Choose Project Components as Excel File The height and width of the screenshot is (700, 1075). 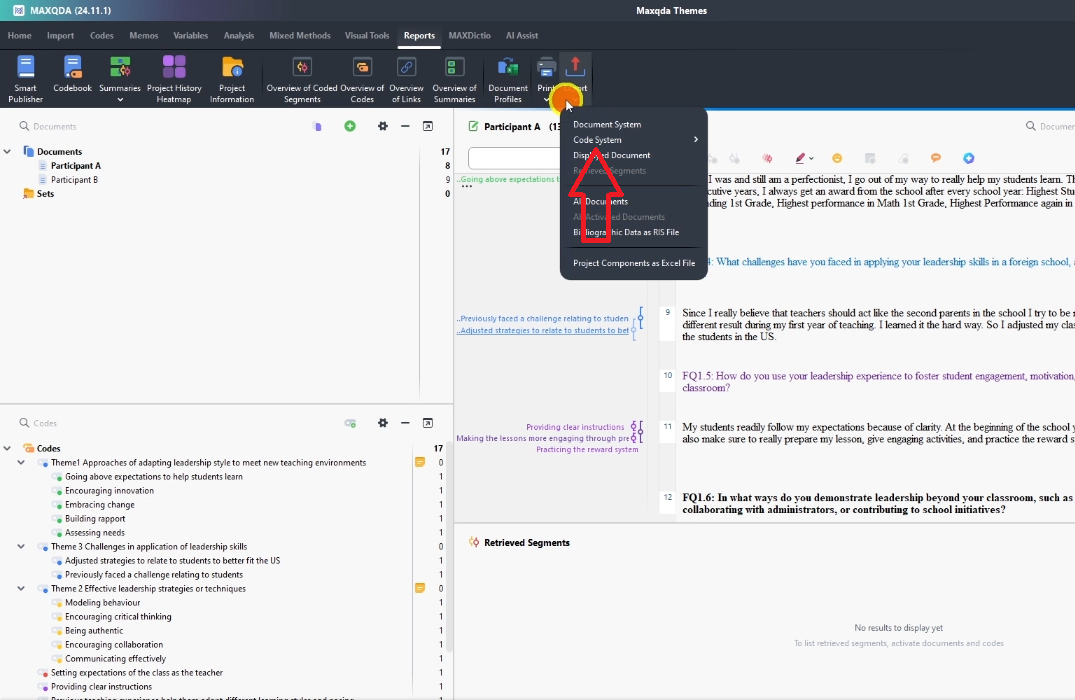(633, 263)
